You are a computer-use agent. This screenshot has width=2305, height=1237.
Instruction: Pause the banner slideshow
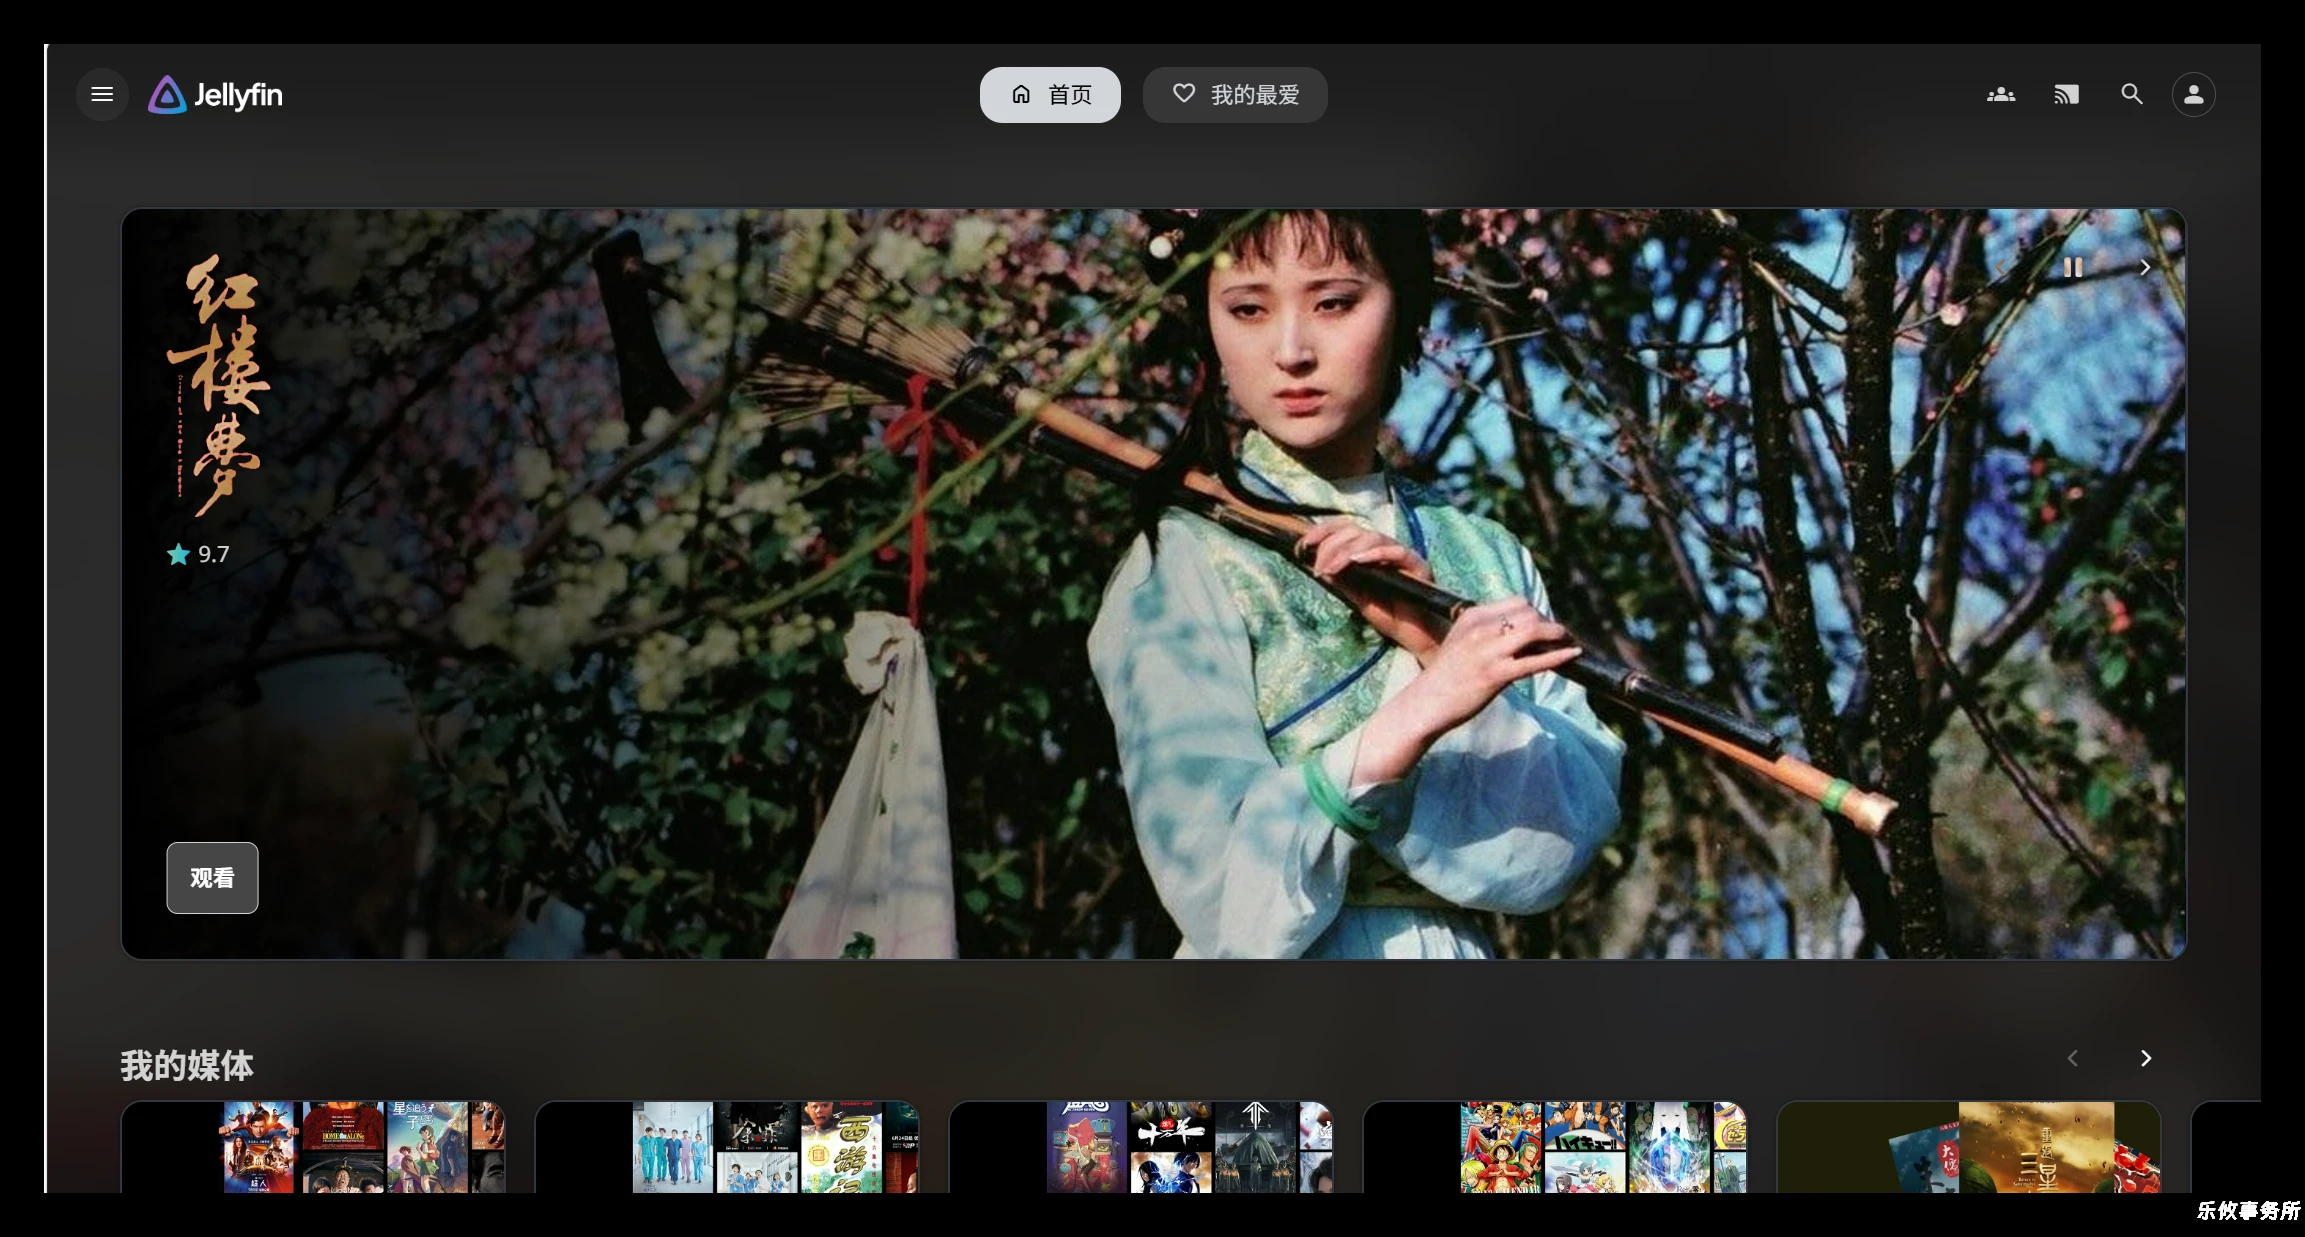[2073, 267]
